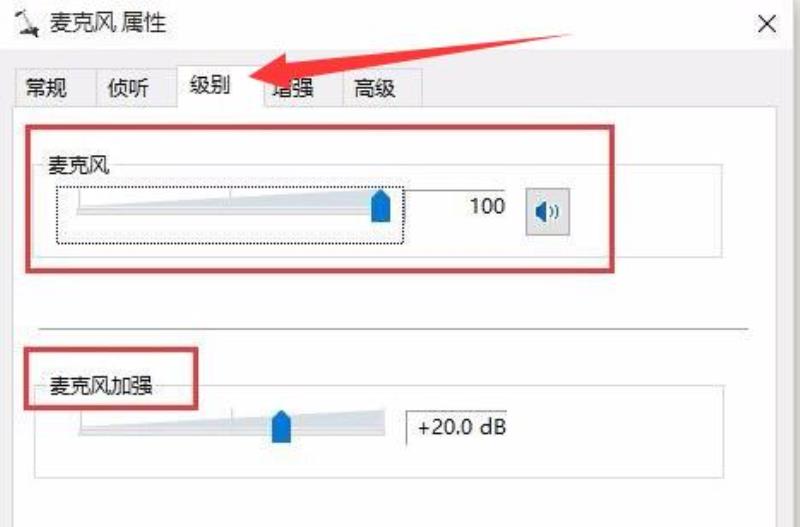Image resolution: width=800 pixels, height=527 pixels.
Task: Go to the 增强 tab
Action: point(293,88)
